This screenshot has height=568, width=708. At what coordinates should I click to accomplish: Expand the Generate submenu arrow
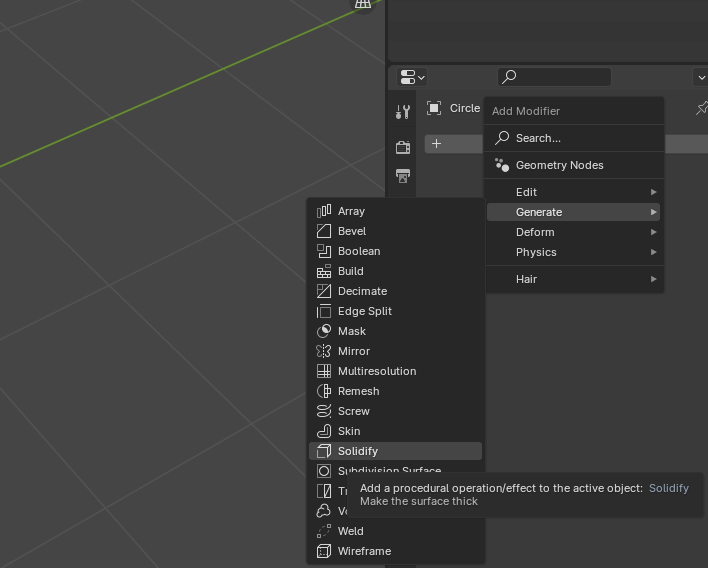[x=653, y=212]
